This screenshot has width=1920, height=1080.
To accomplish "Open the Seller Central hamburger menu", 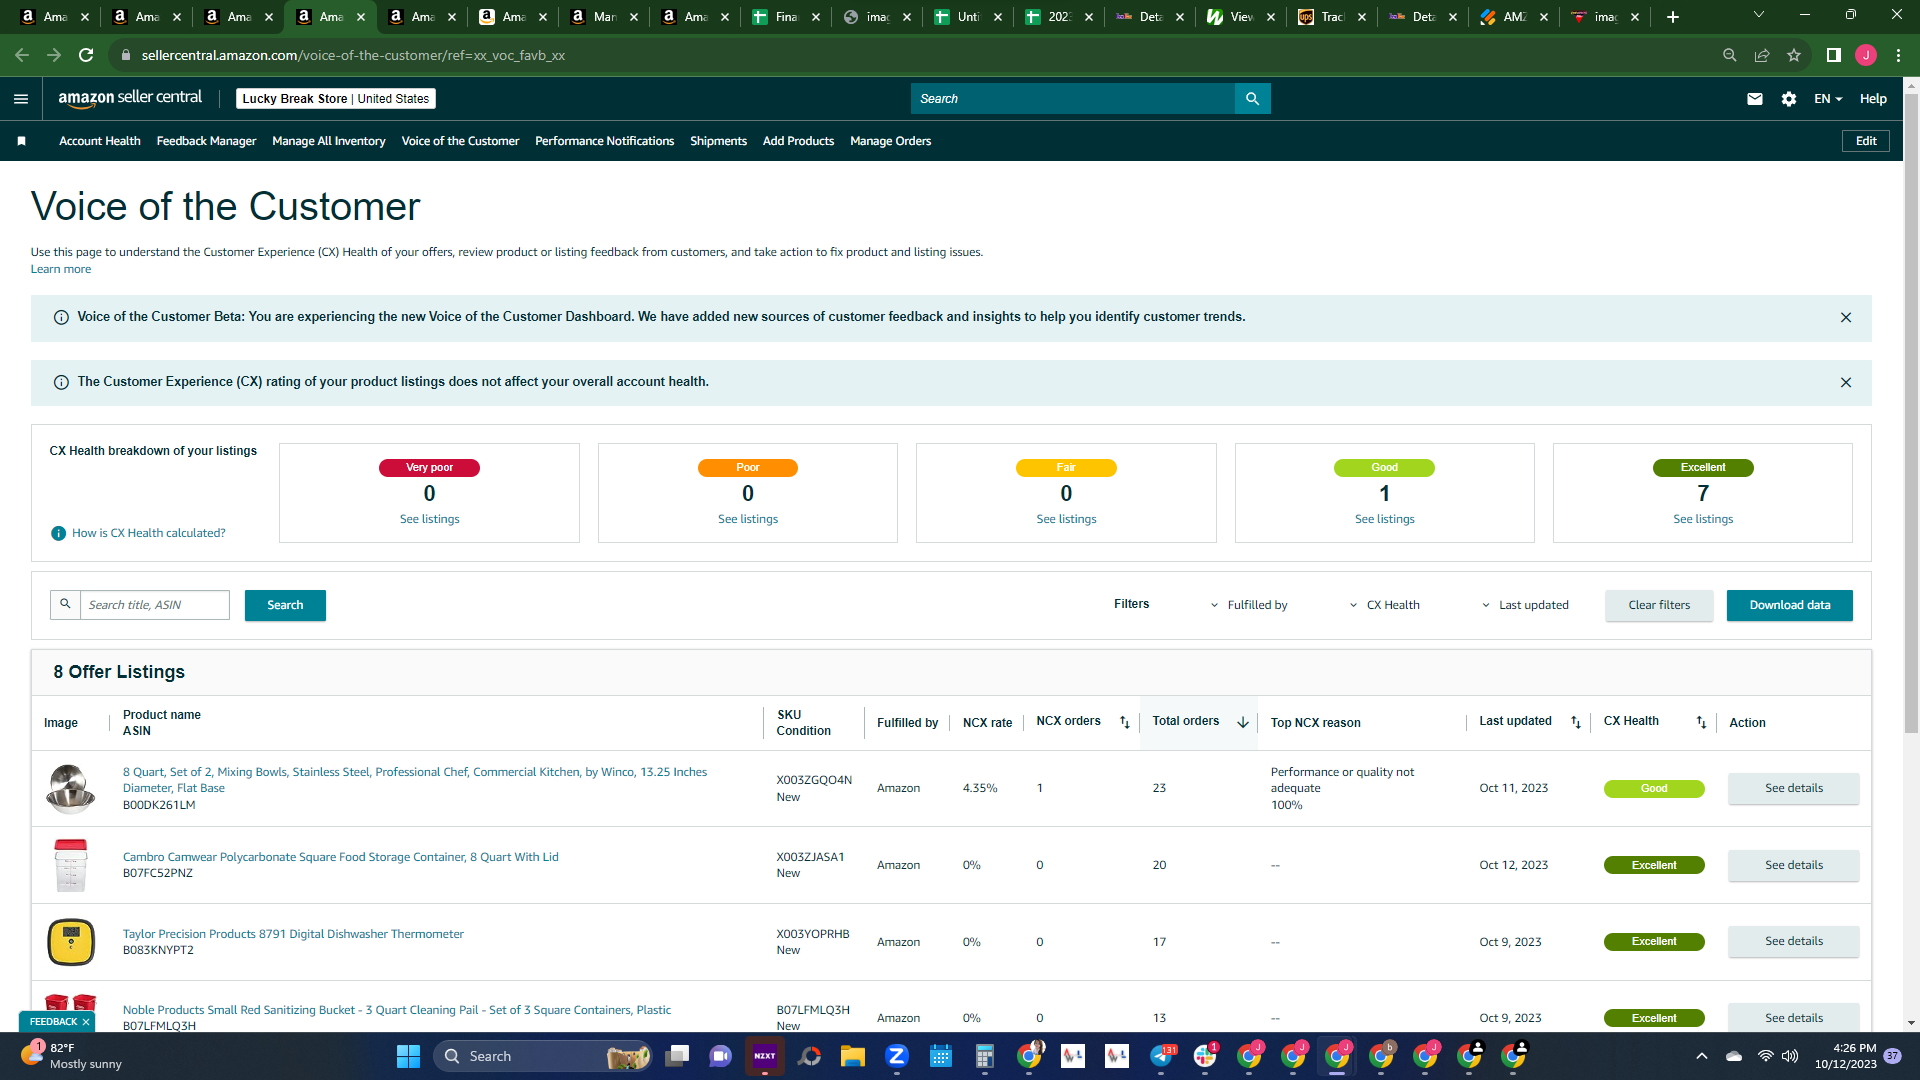I will point(21,99).
